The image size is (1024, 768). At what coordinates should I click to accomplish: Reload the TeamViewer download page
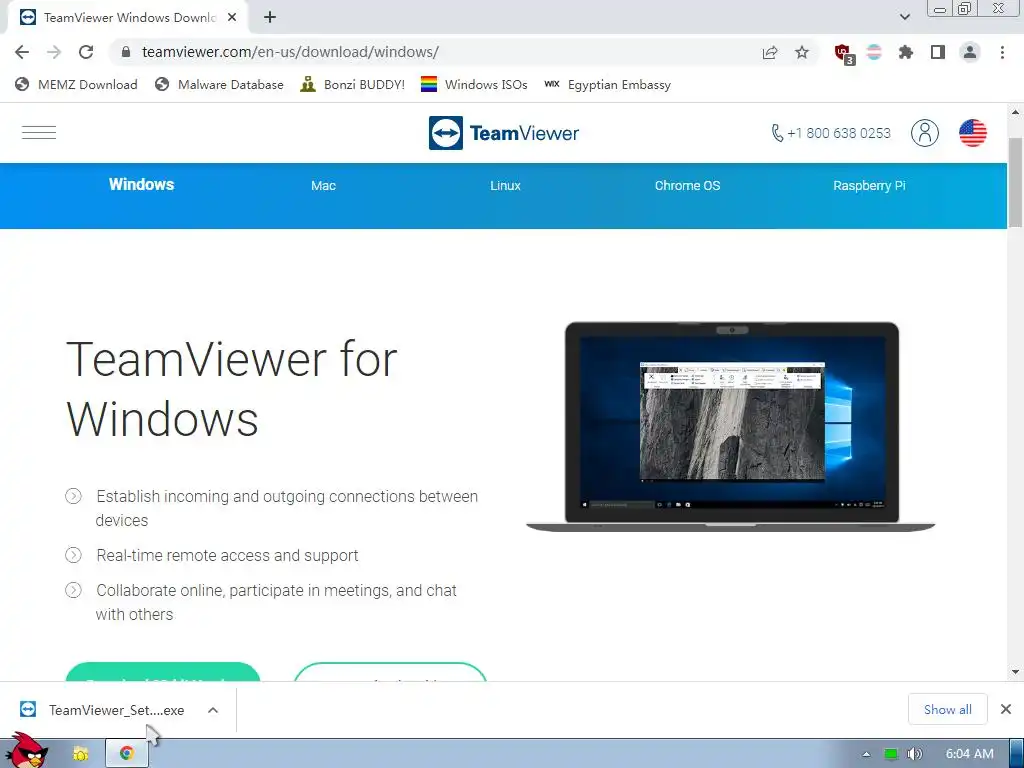(x=86, y=52)
